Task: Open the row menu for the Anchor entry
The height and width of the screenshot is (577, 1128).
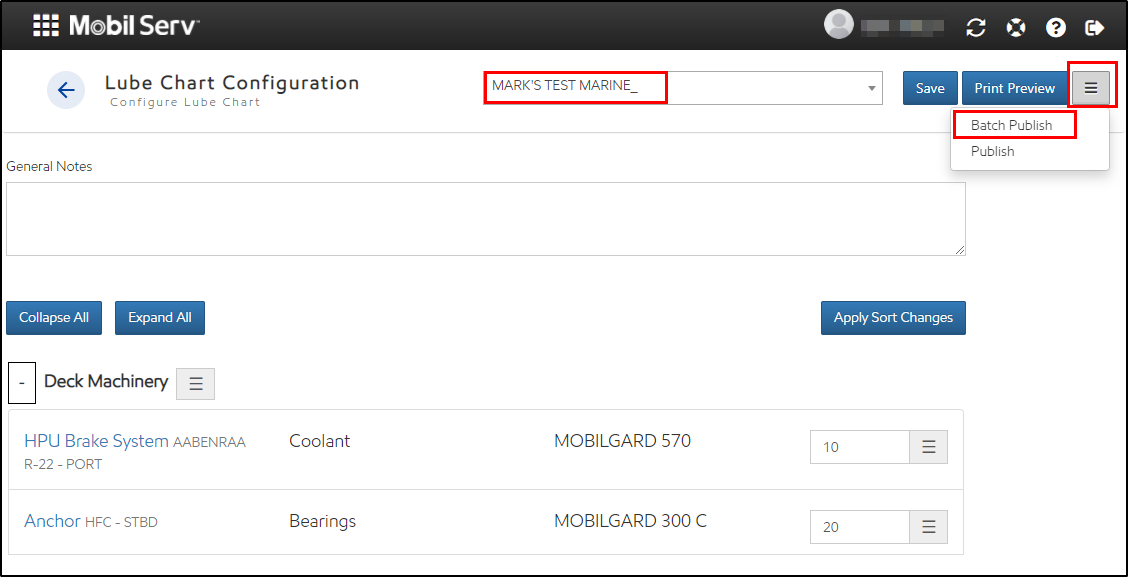Action: coord(928,526)
